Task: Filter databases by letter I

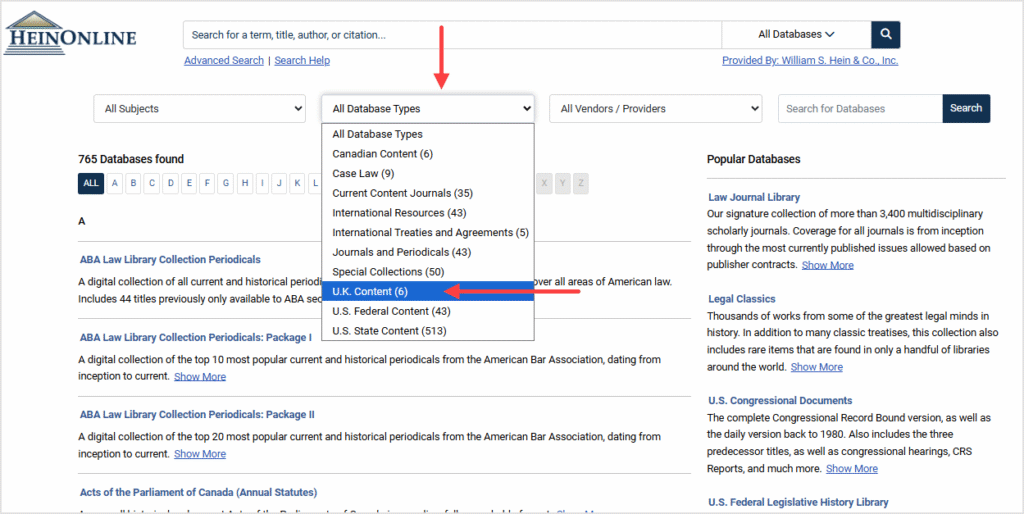Action: tap(263, 184)
